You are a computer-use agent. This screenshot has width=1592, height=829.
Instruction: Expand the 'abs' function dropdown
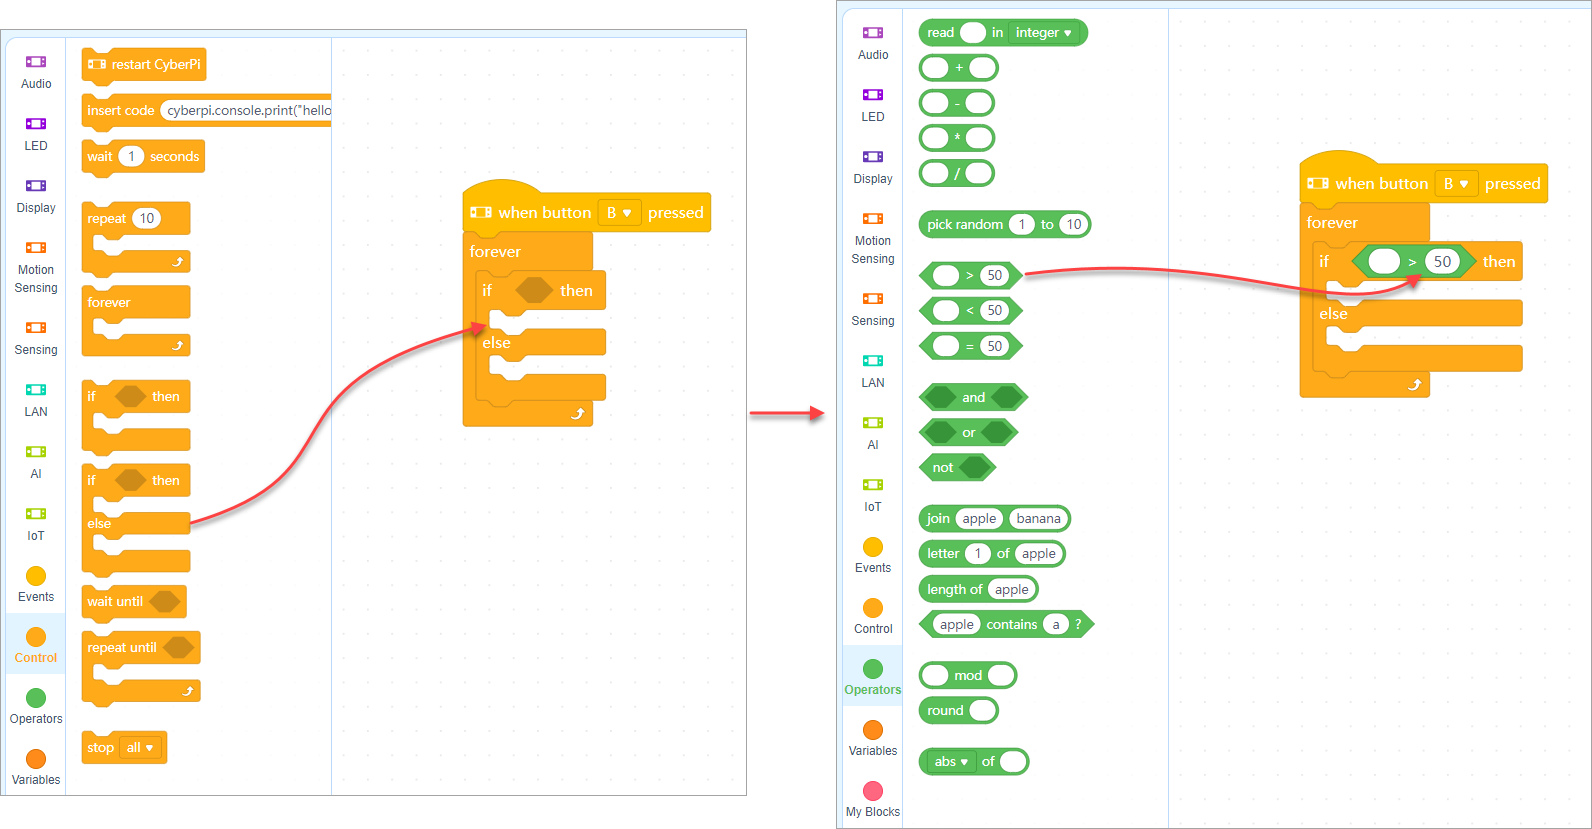click(x=951, y=762)
